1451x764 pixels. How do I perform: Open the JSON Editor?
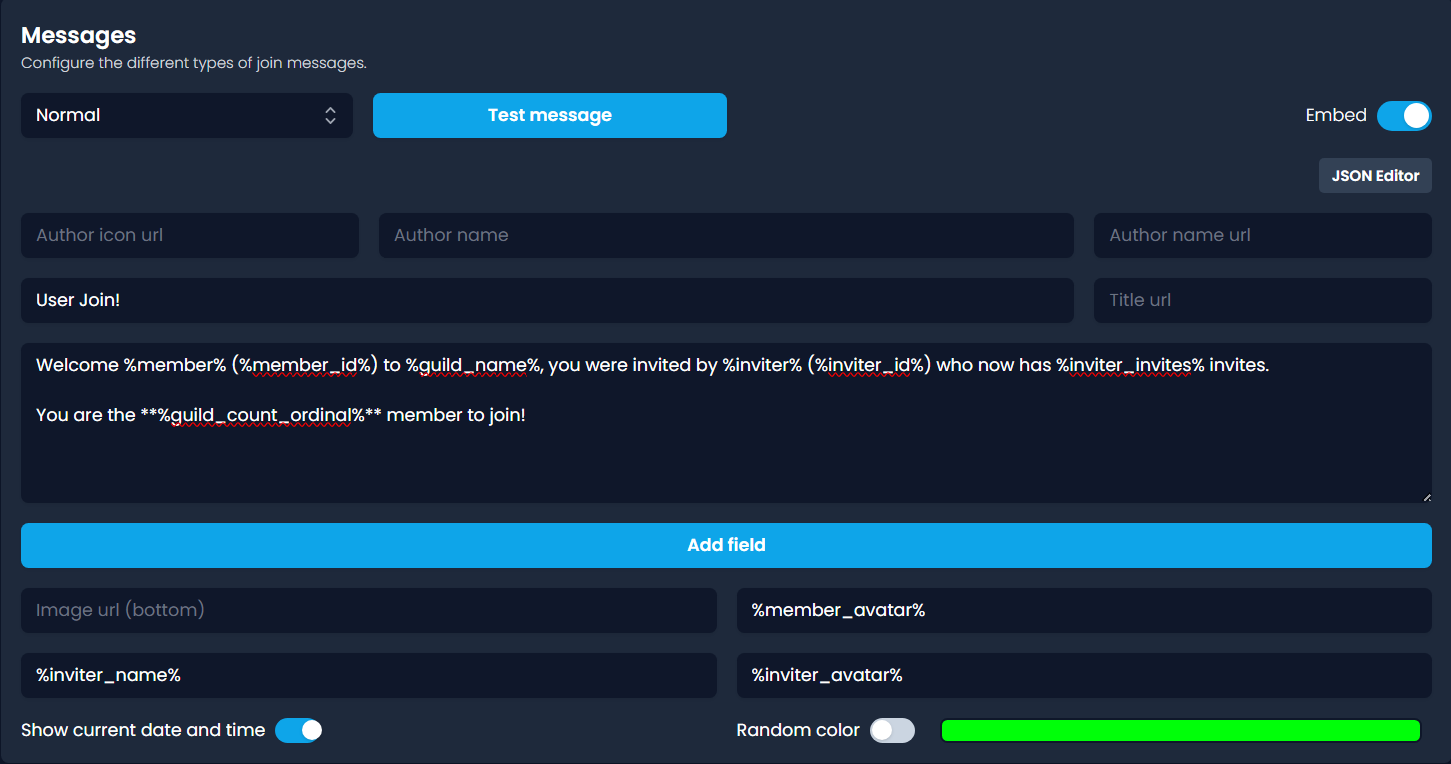click(x=1374, y=175)
